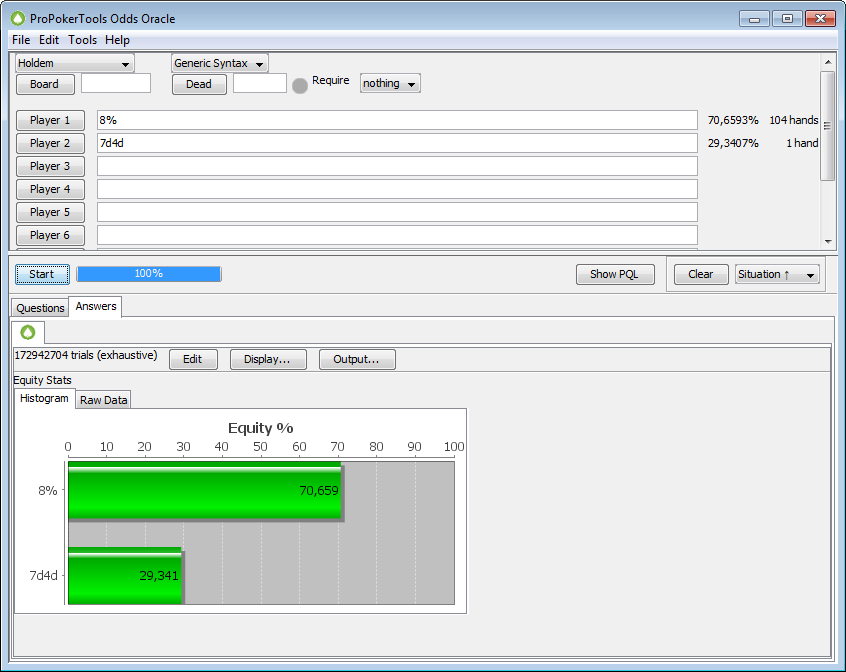Open the Tools menu

pos(83,40)
